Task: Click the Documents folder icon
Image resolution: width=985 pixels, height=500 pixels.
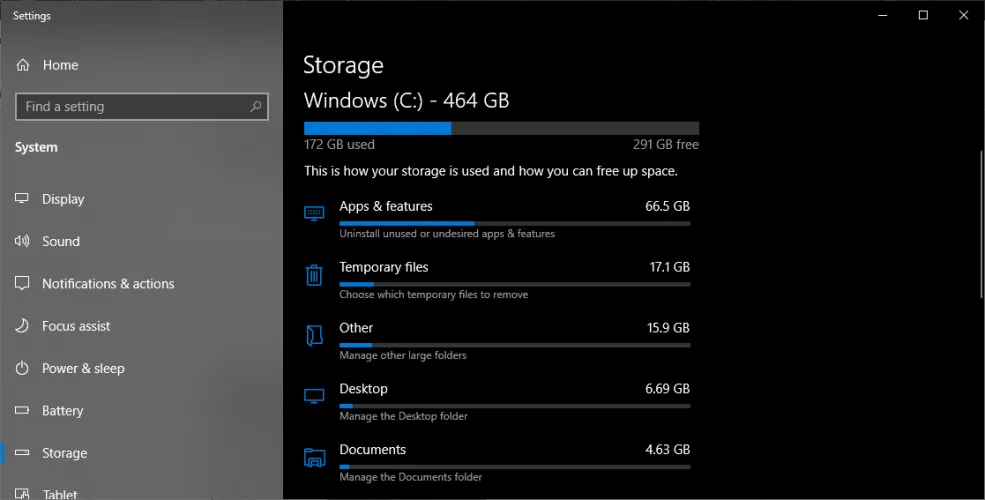Action: (x=314, y=458)
